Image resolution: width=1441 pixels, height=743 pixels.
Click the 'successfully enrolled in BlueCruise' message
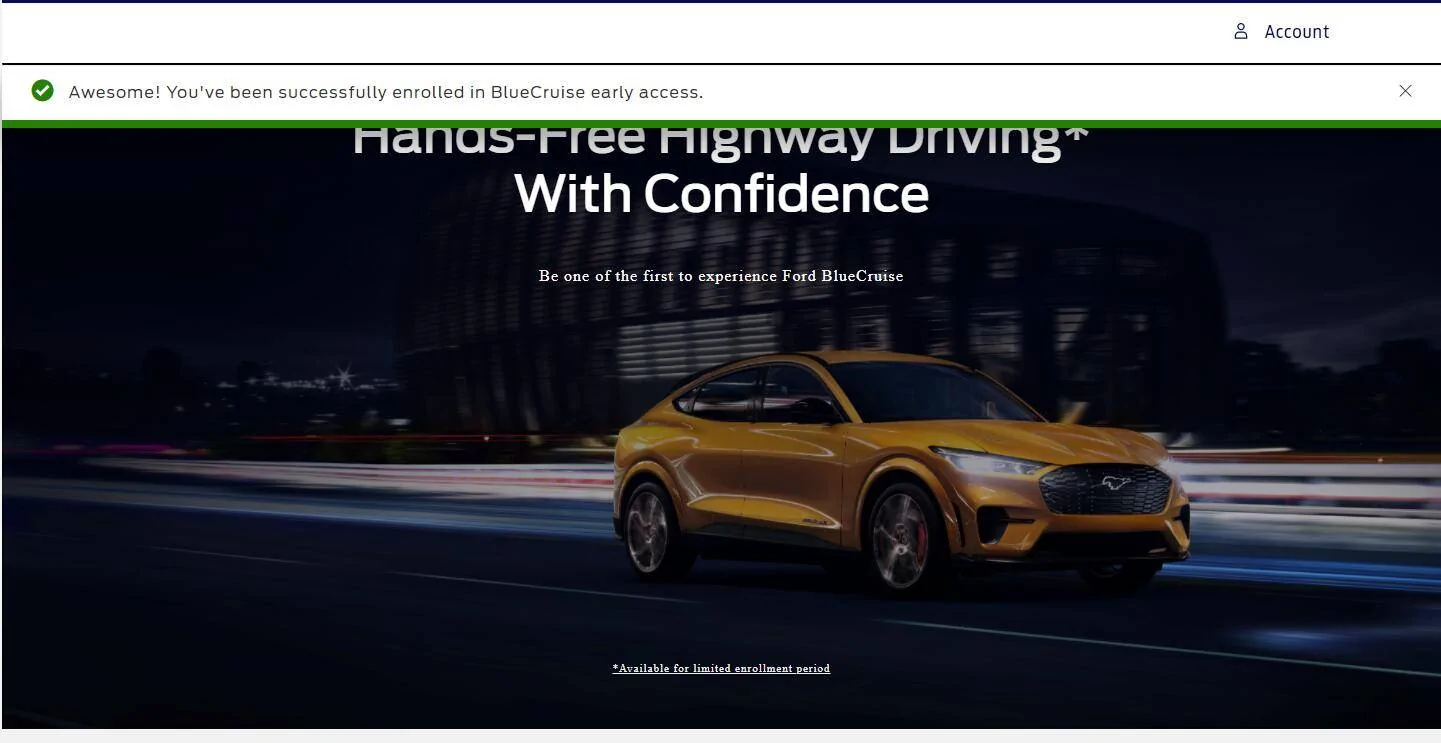coord(386,92)
